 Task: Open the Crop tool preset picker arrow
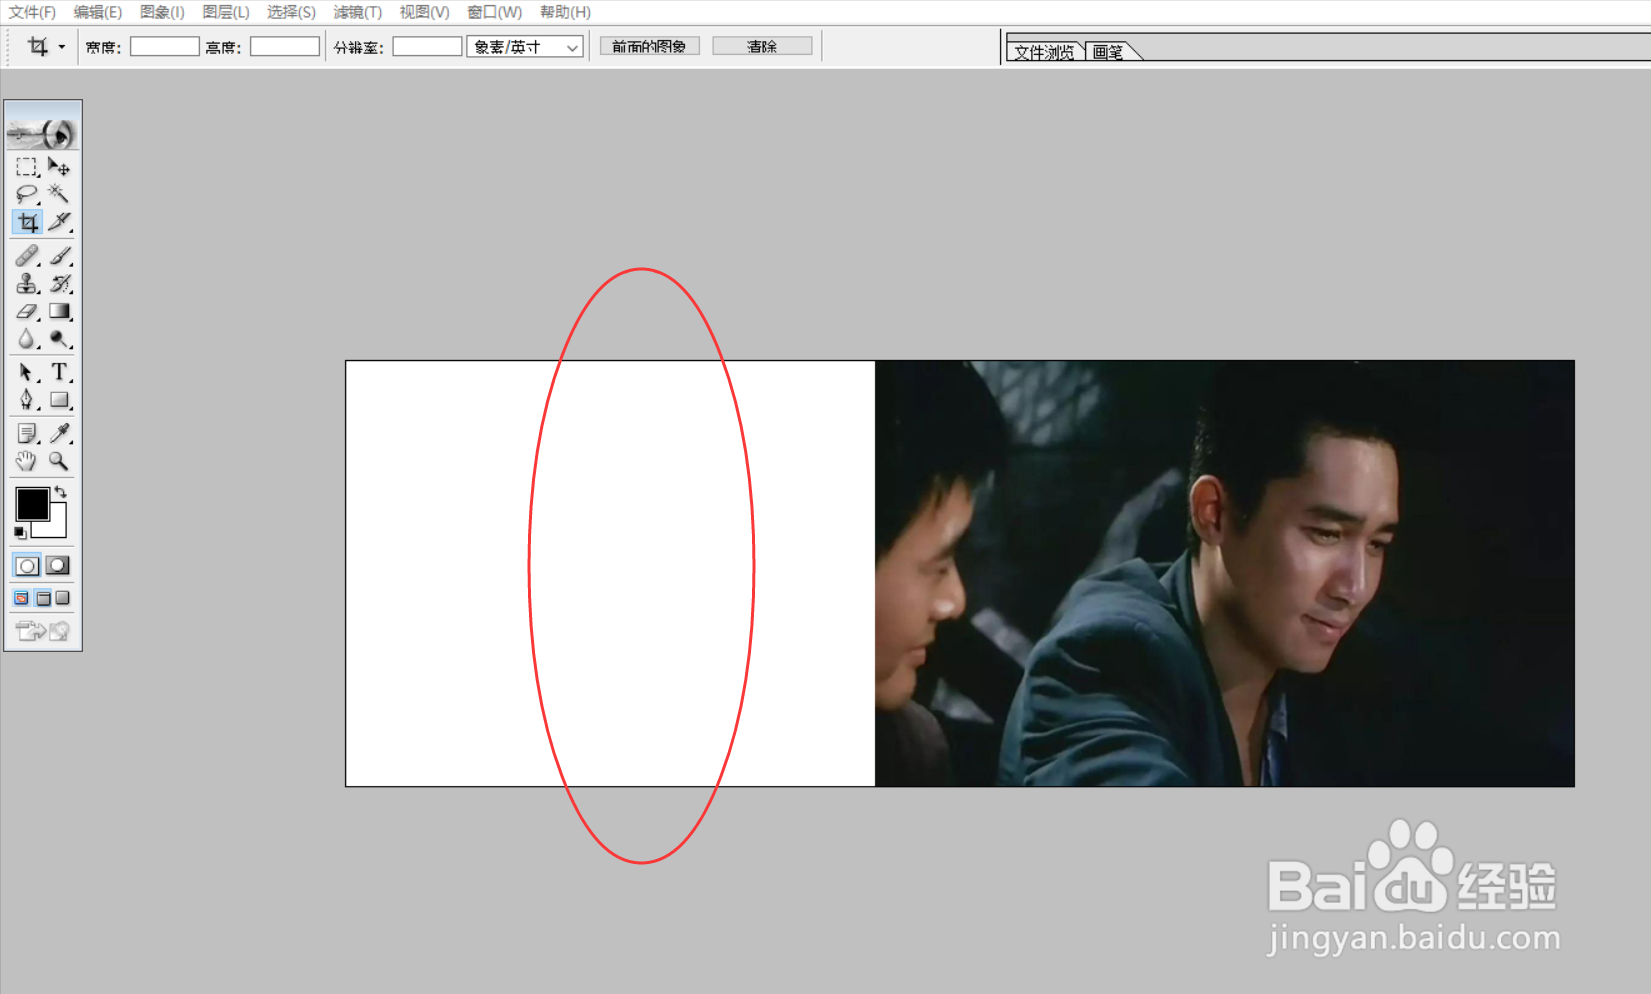pyautogui.click(x=62, y=47)
